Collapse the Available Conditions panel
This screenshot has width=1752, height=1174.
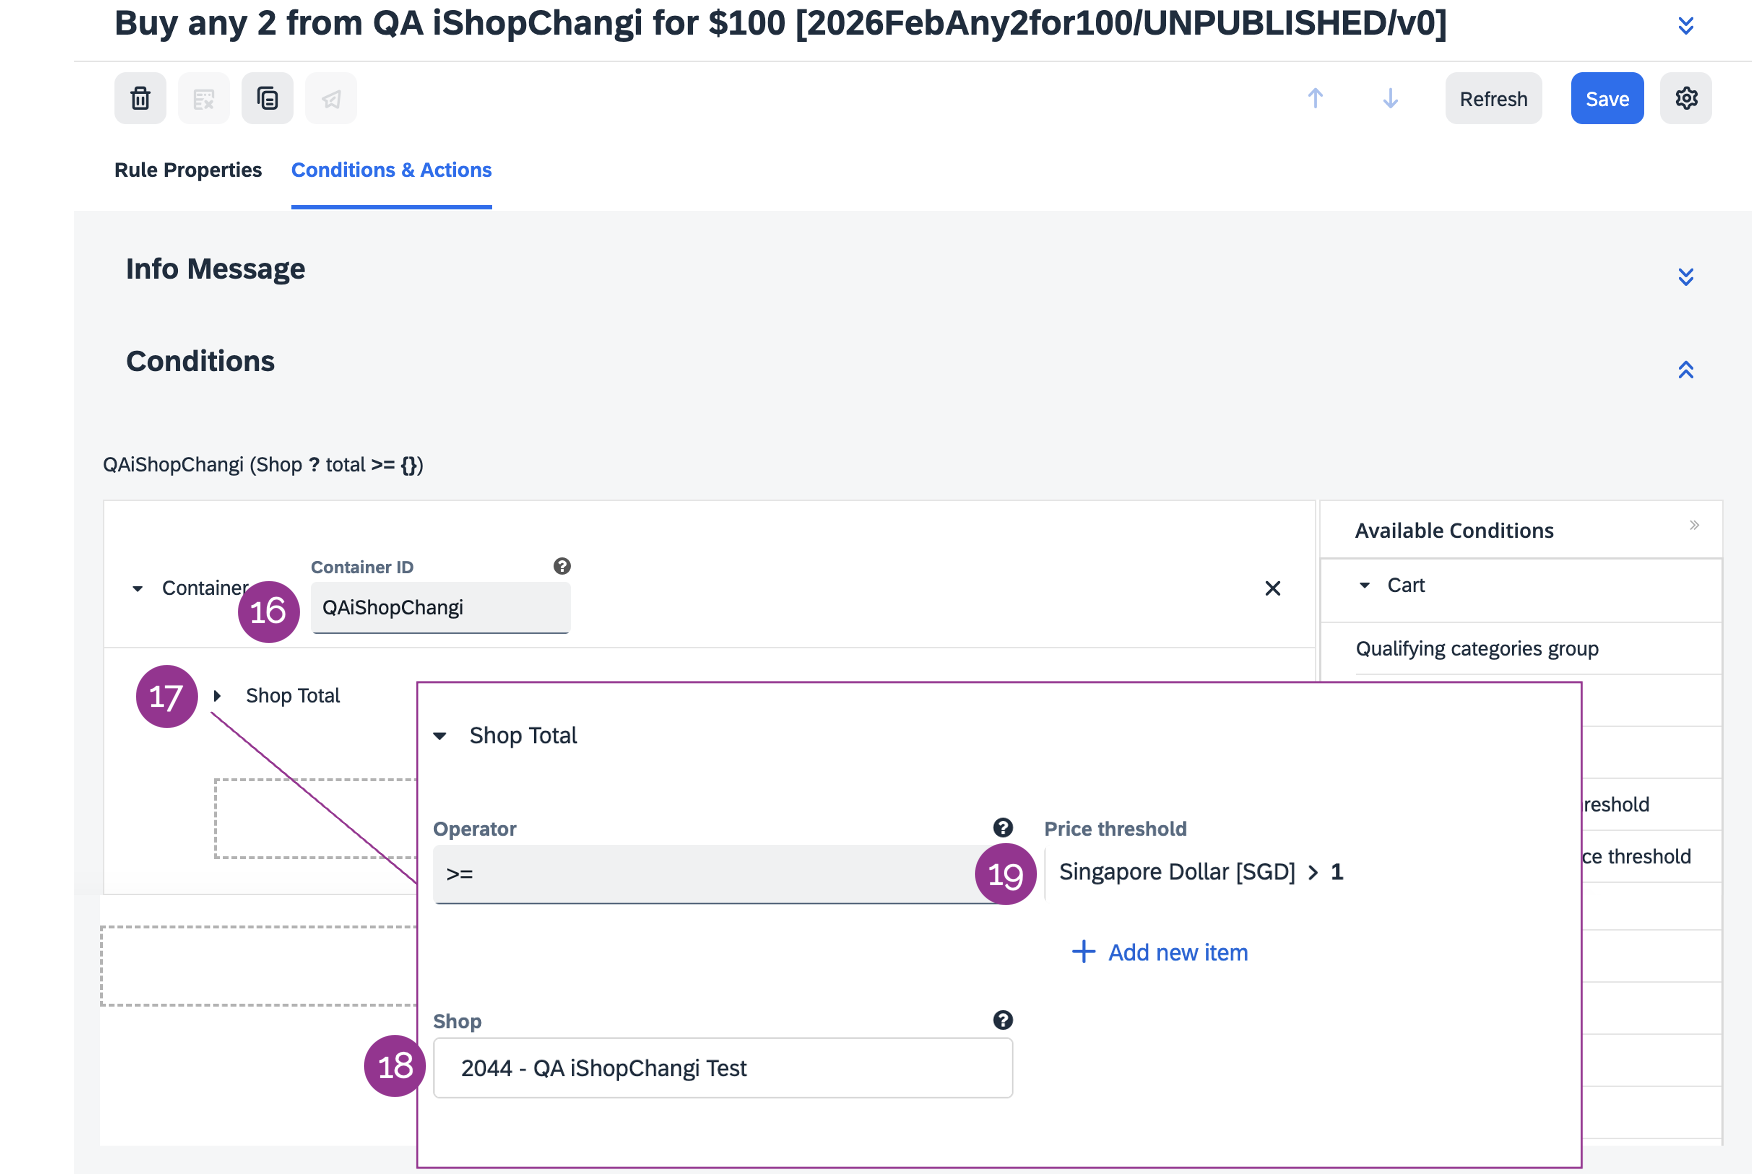click(1694, 525)
